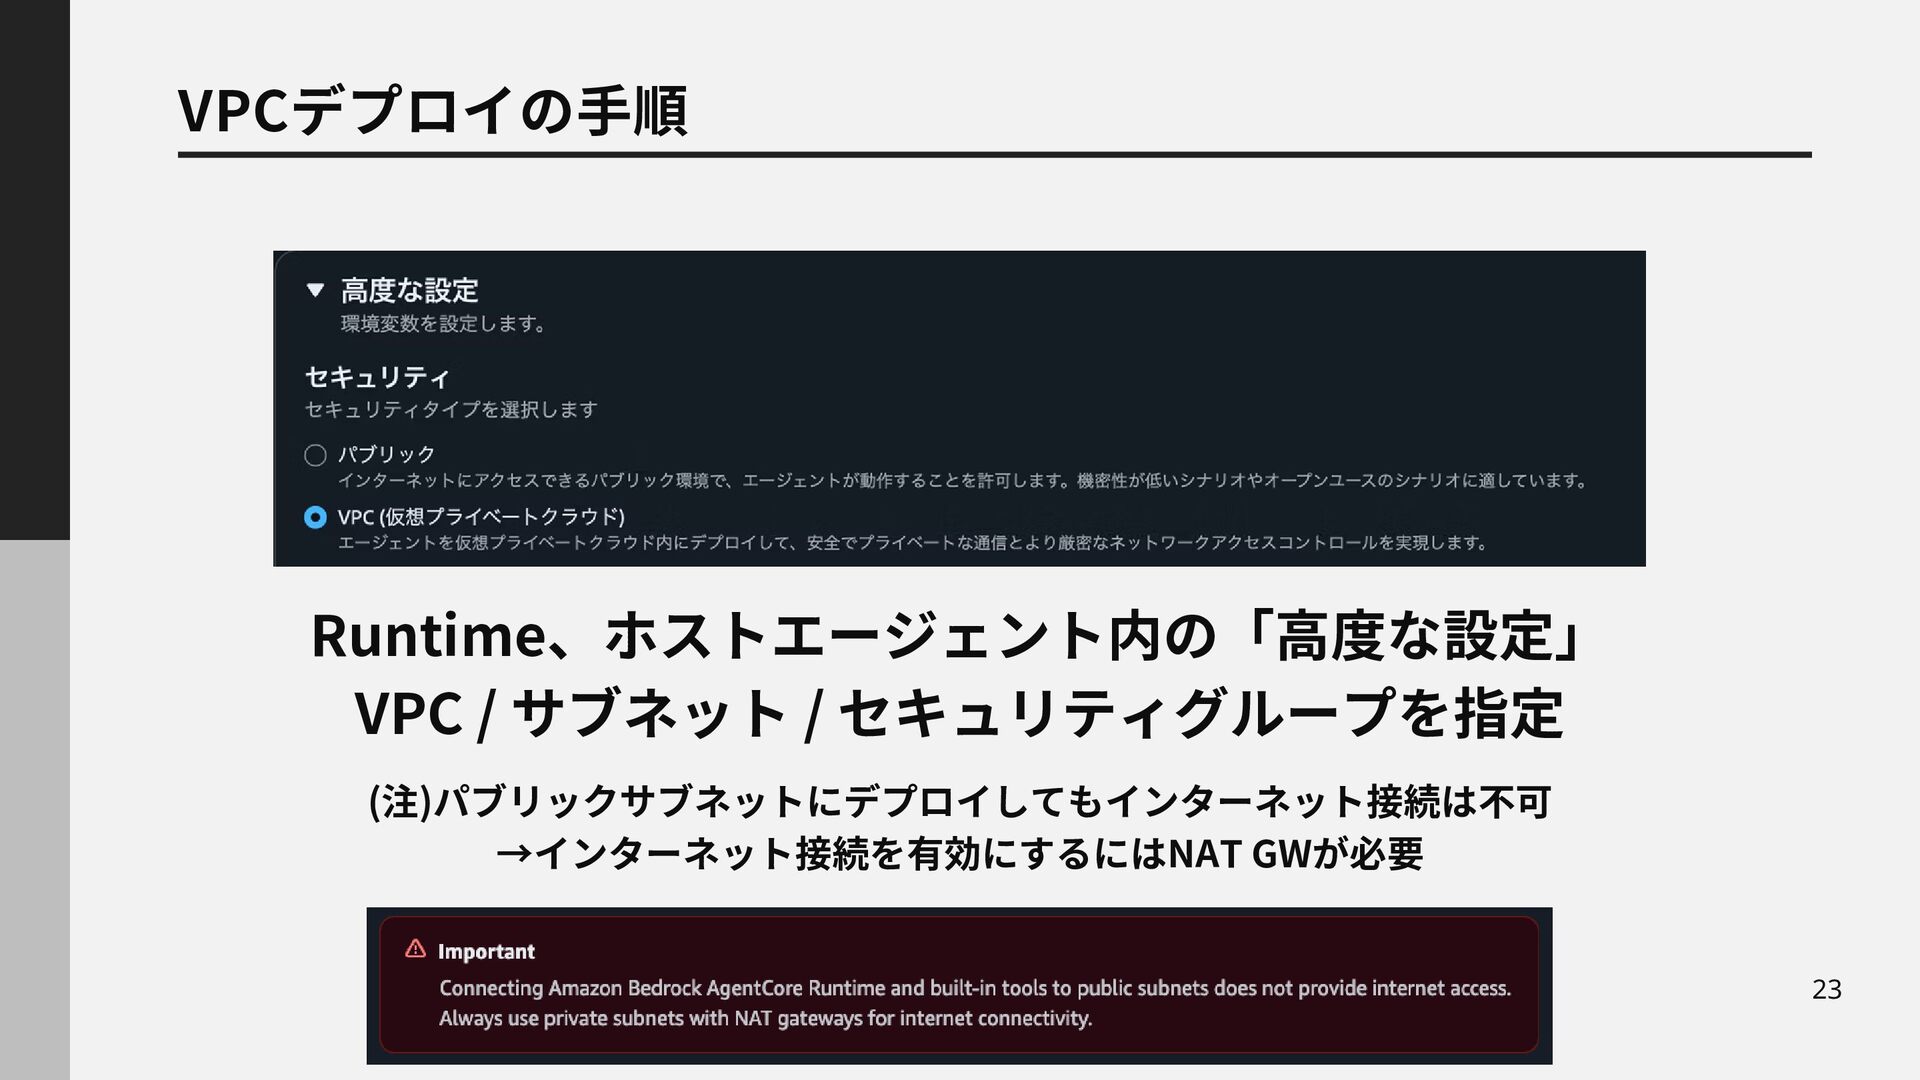Click the パブリック option description text

pos(962,481)
